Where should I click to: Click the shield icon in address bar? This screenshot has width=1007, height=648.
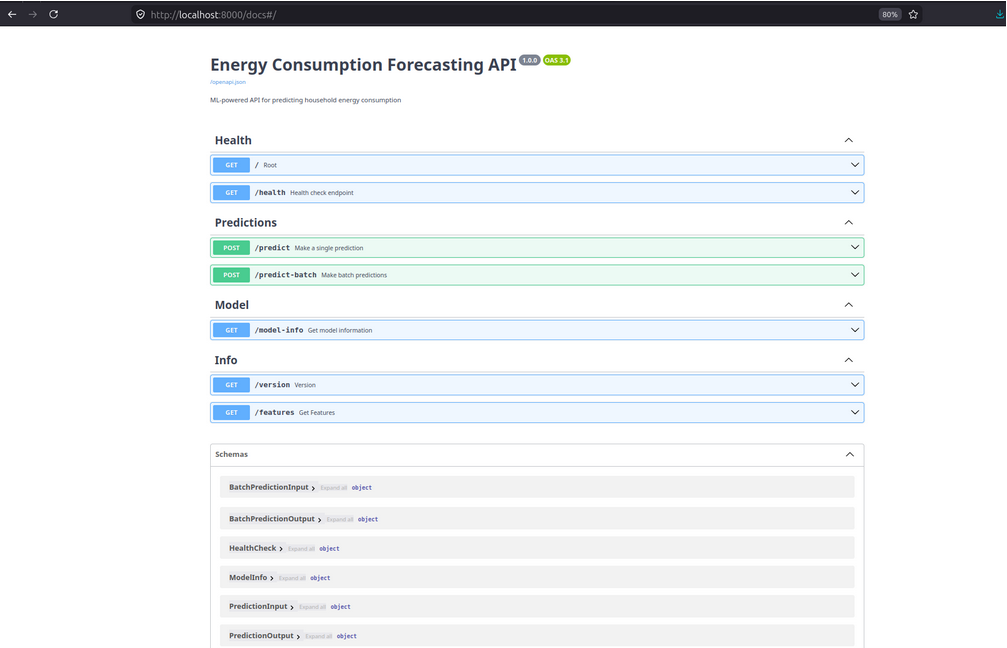point(140,14)
